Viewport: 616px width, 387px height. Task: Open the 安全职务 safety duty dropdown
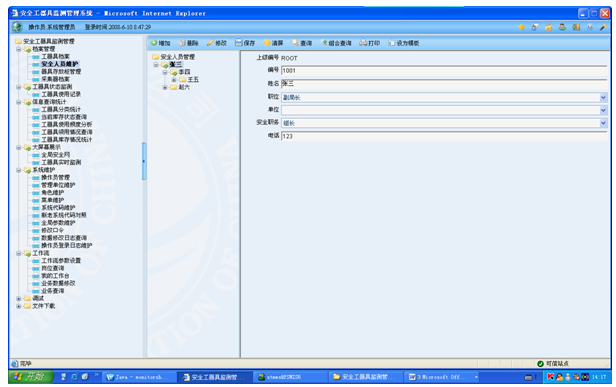pyautogui.click(x=603, y=123)
